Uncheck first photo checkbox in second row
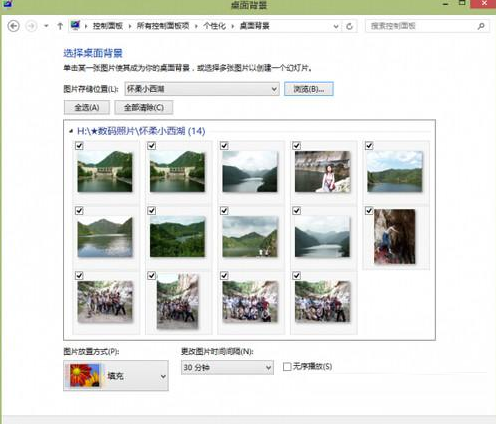496x424 pixels. [79, 211]
